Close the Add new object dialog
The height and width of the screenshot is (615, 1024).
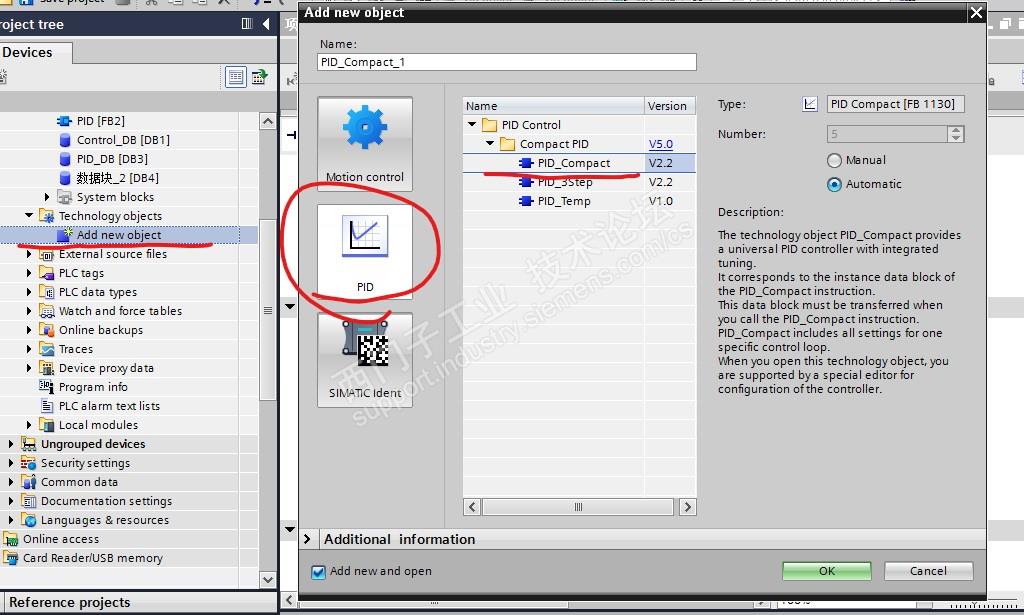coord(976,12)
